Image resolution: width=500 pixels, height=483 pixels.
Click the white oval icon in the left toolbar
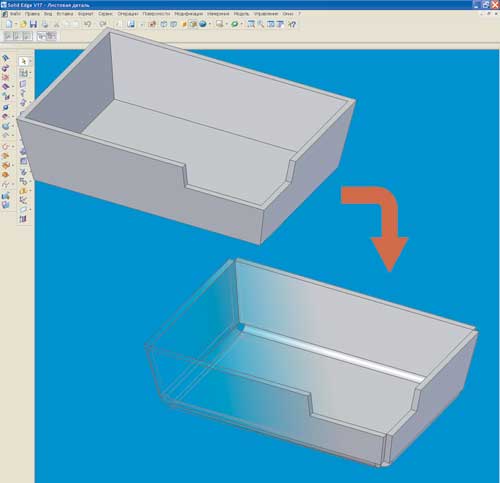23,209
